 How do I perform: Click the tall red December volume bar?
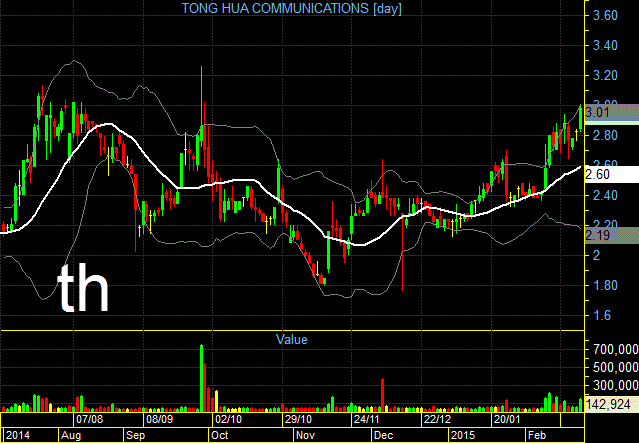(x=382, y=395)
